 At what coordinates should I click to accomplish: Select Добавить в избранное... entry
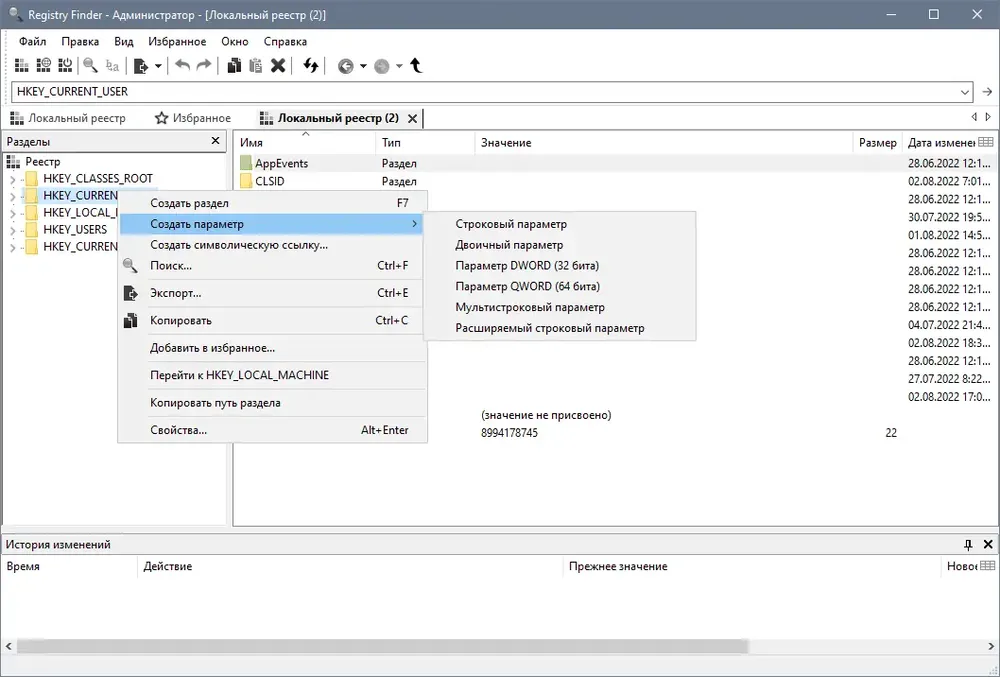pos(272,348)
